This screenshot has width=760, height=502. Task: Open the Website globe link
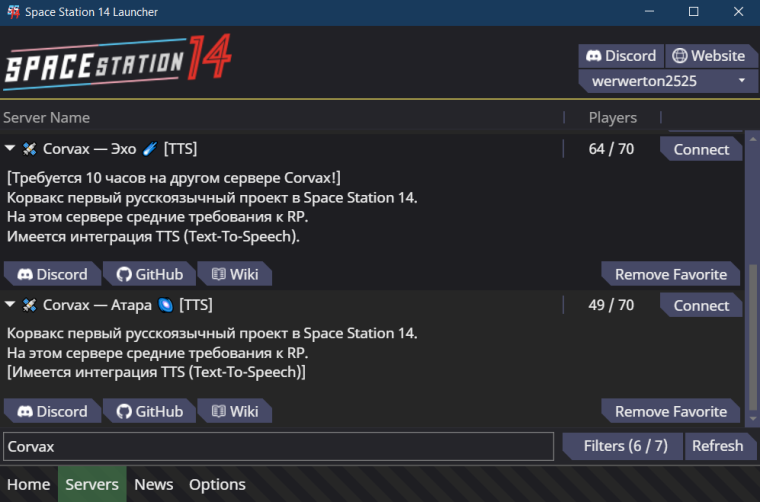[x=711, y=56]
